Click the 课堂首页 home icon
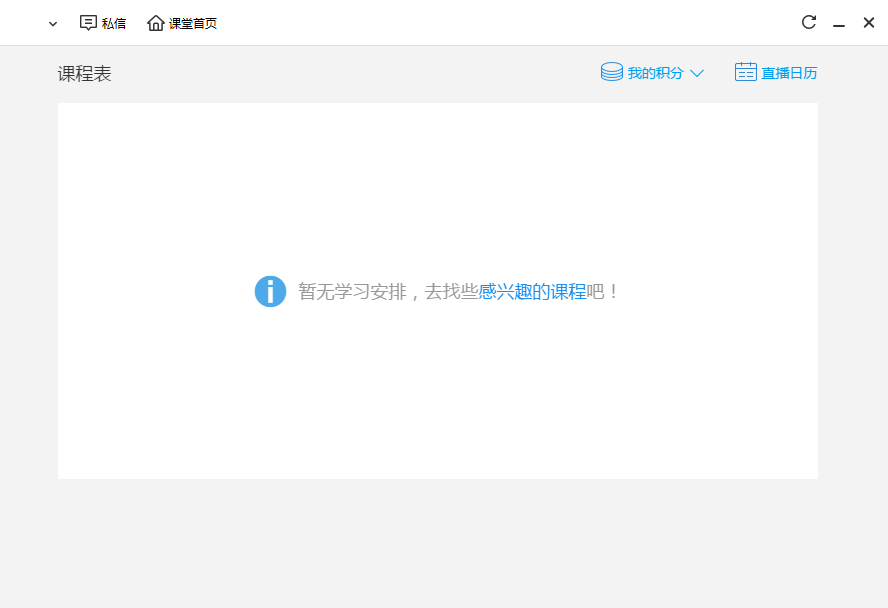Viewport: 888px width, 608px height. tap(155, 22)
